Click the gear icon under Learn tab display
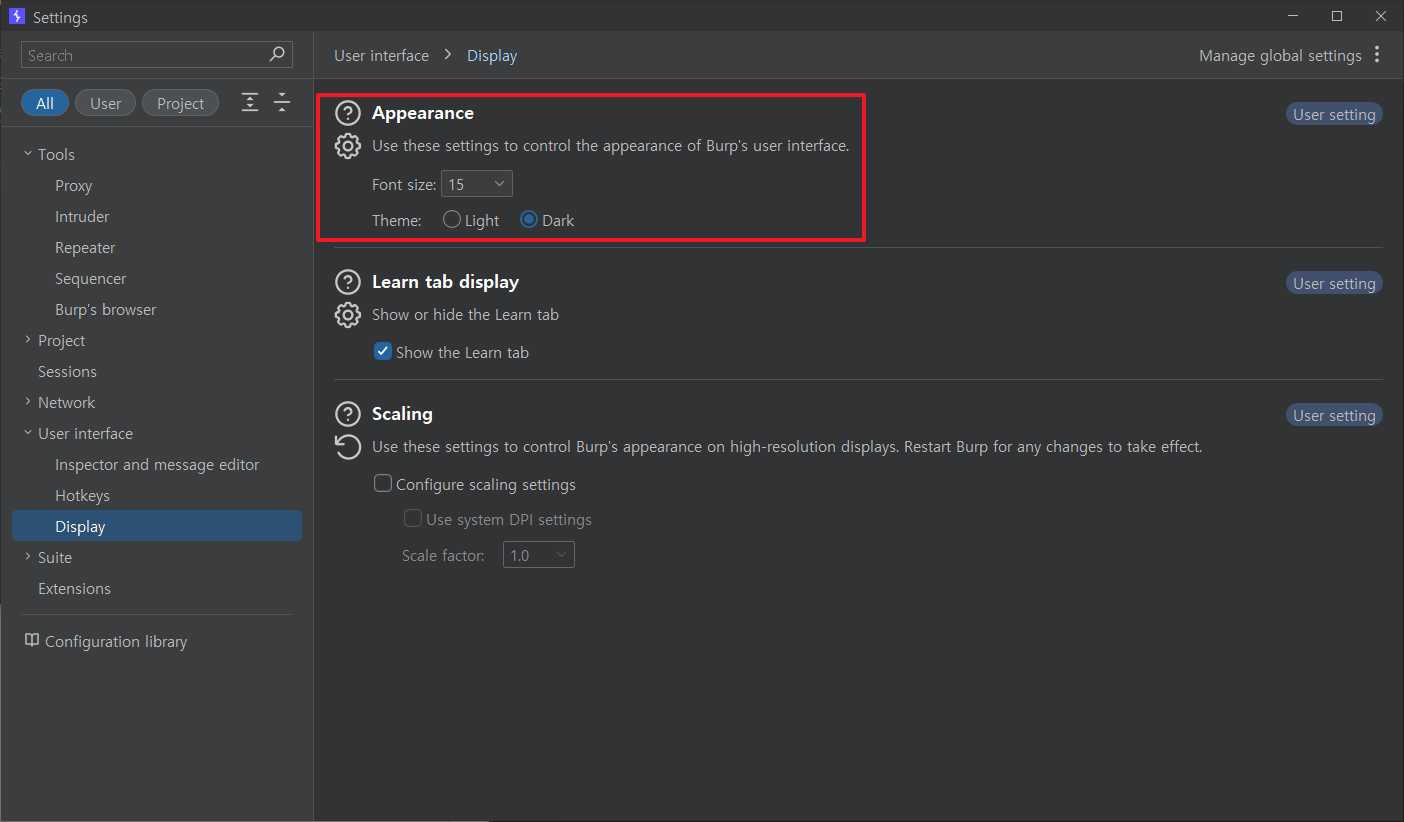 [x=347, y=315]
